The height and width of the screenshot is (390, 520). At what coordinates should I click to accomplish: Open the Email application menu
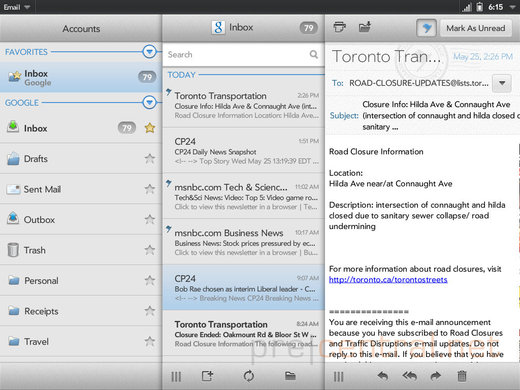(16, 7)
